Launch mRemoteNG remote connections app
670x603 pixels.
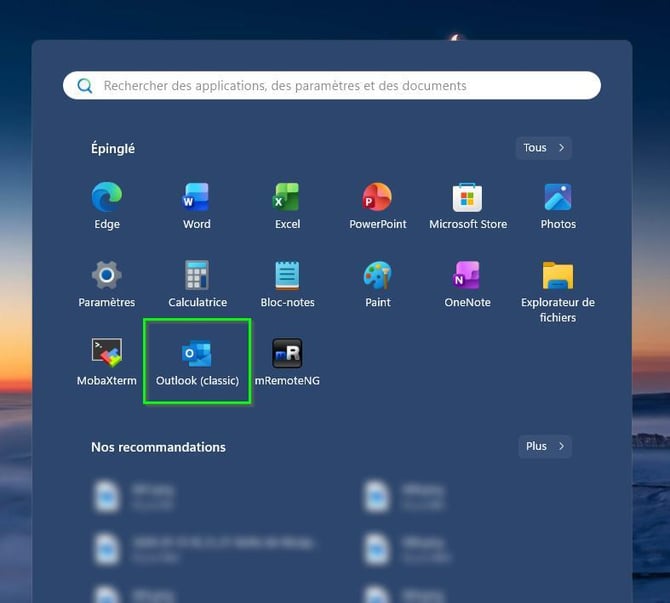(x=287, y=362)
